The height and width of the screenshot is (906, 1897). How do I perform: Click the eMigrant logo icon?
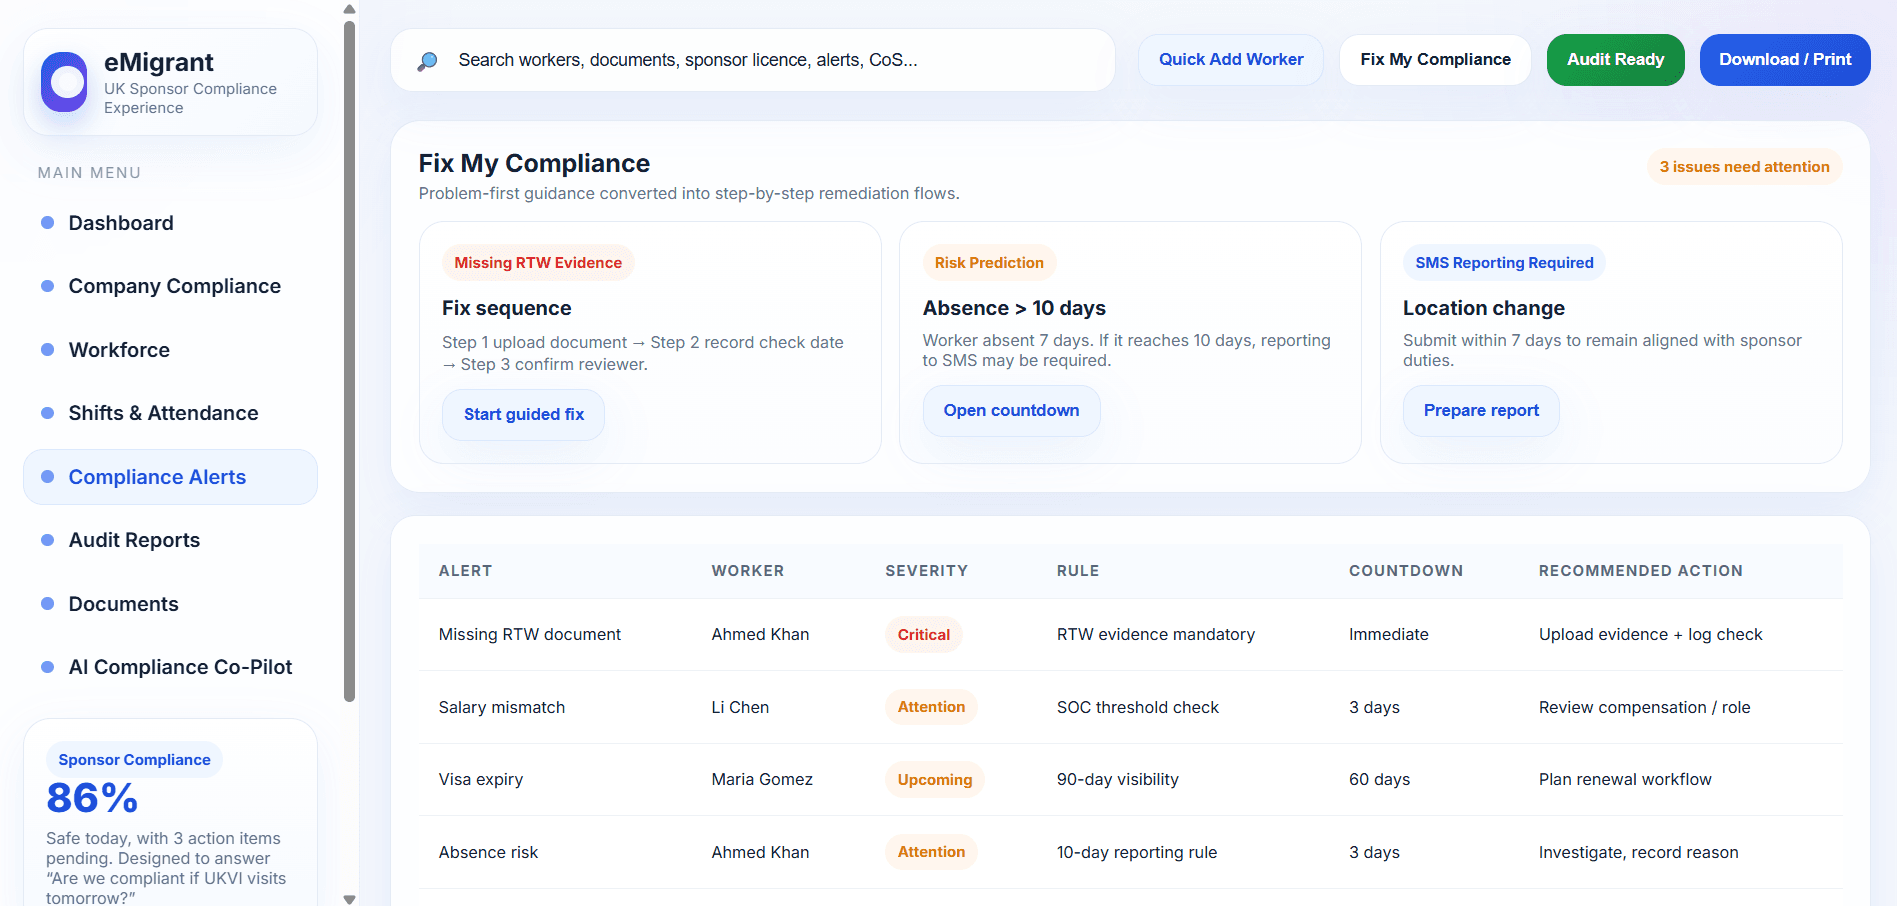tap(64, 82)
